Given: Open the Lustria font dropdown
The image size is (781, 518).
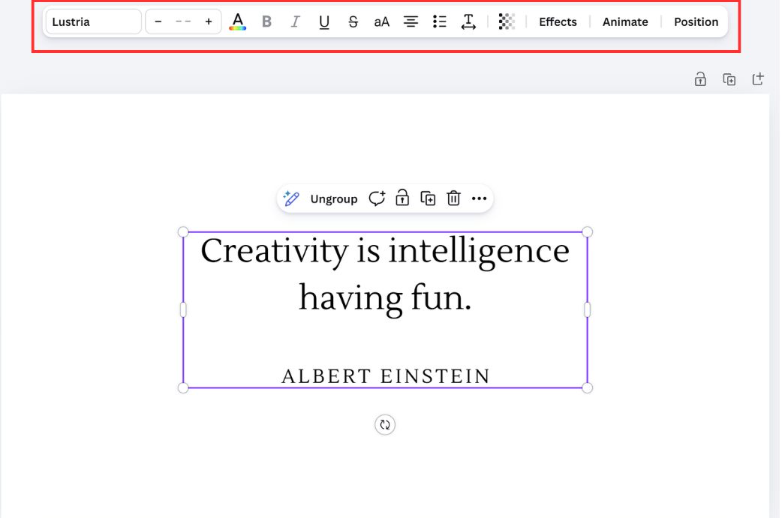Looking at the screenshot, I should (x=92, y=22).
